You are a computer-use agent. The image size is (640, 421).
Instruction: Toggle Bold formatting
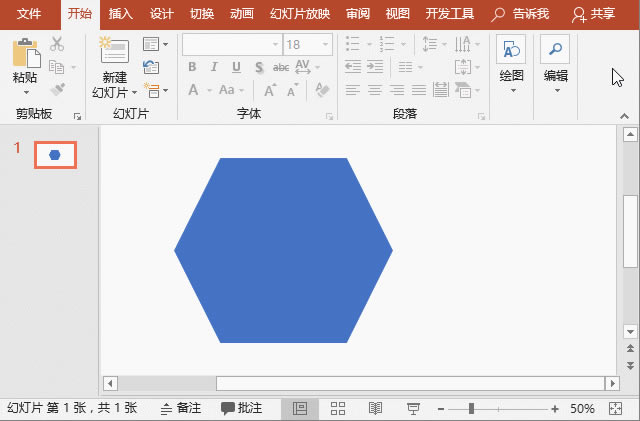pyautogui.click(x=192, y=67)
